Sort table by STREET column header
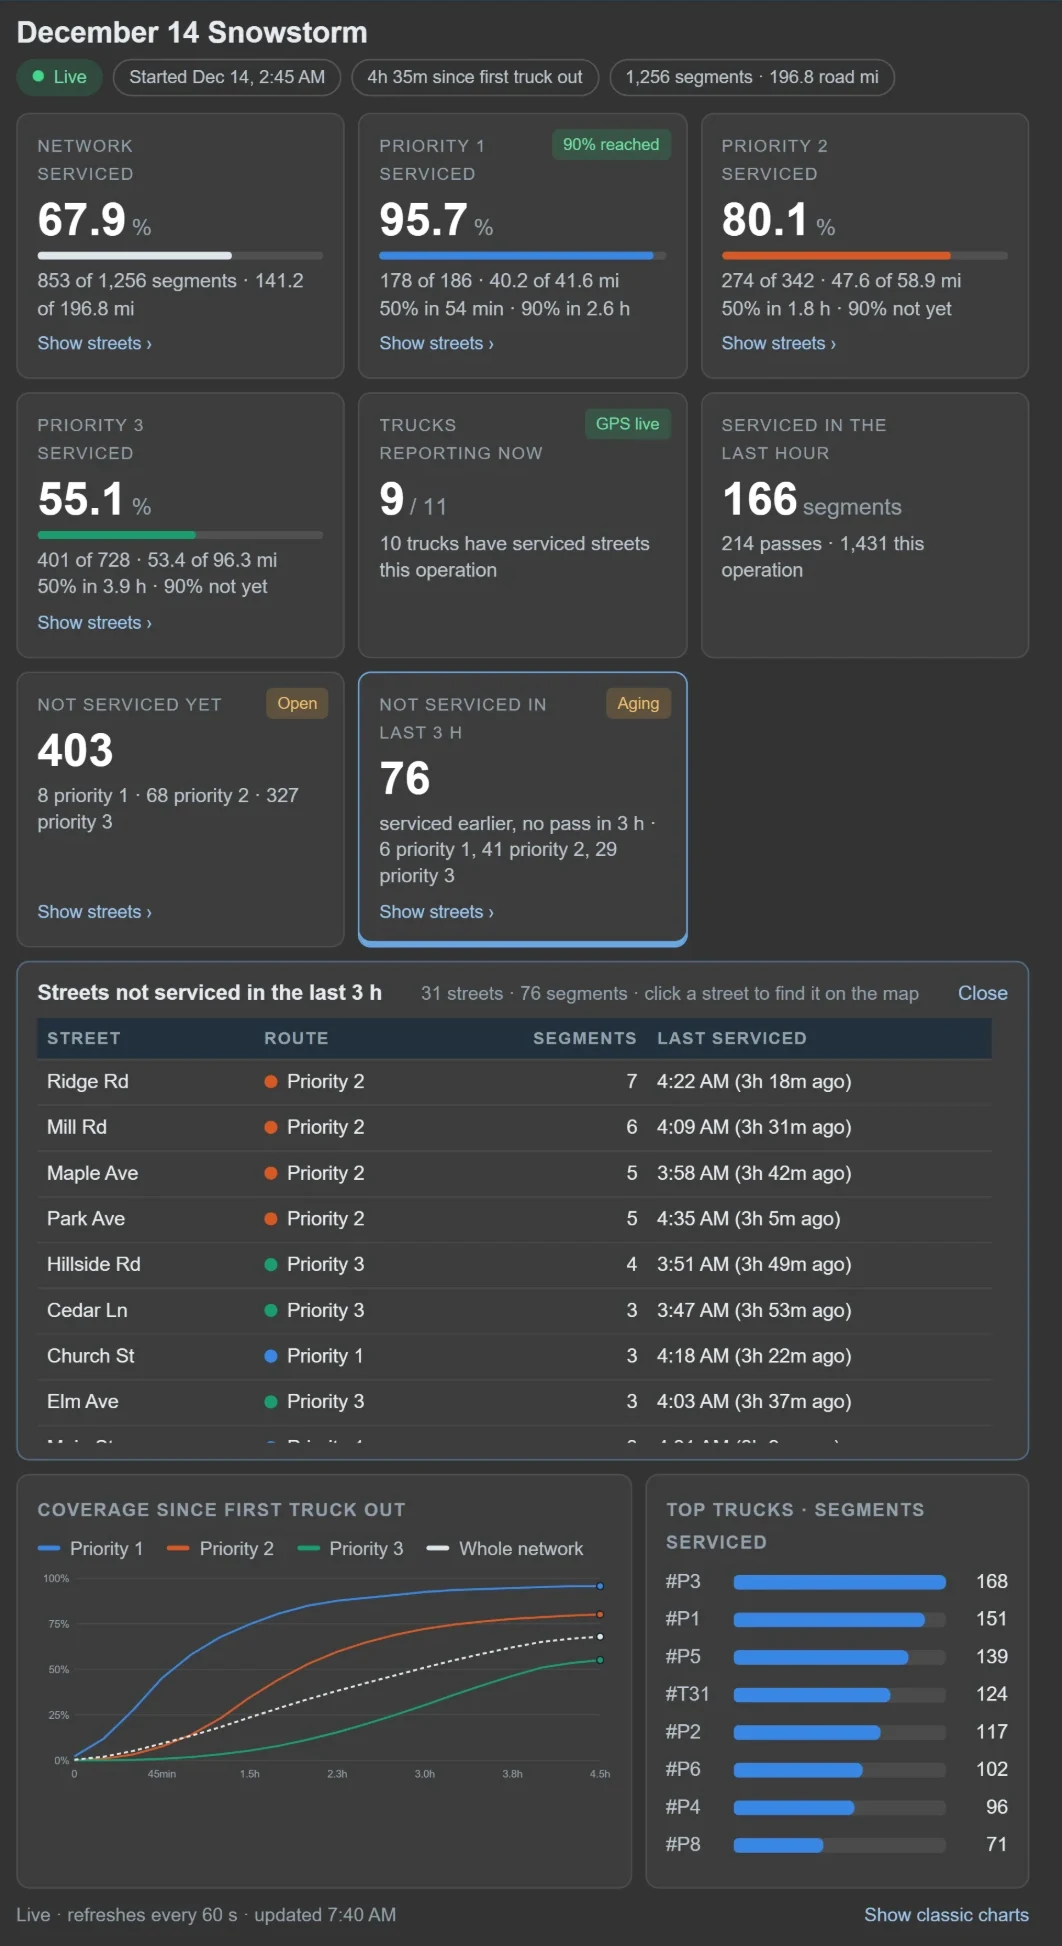1062x1946 pixels. click(83, 1038)
